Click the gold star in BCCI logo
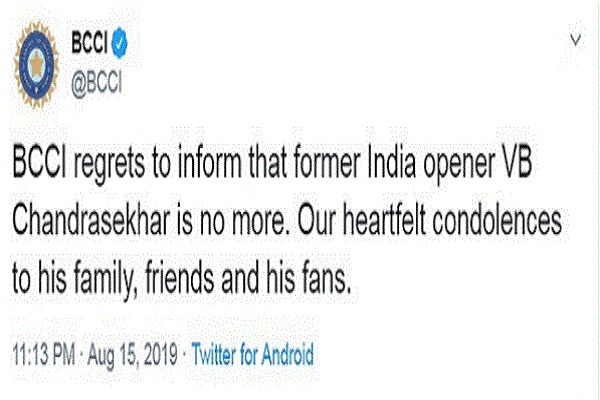This screenshot has height=400, width=600. (x=36, y=64)
